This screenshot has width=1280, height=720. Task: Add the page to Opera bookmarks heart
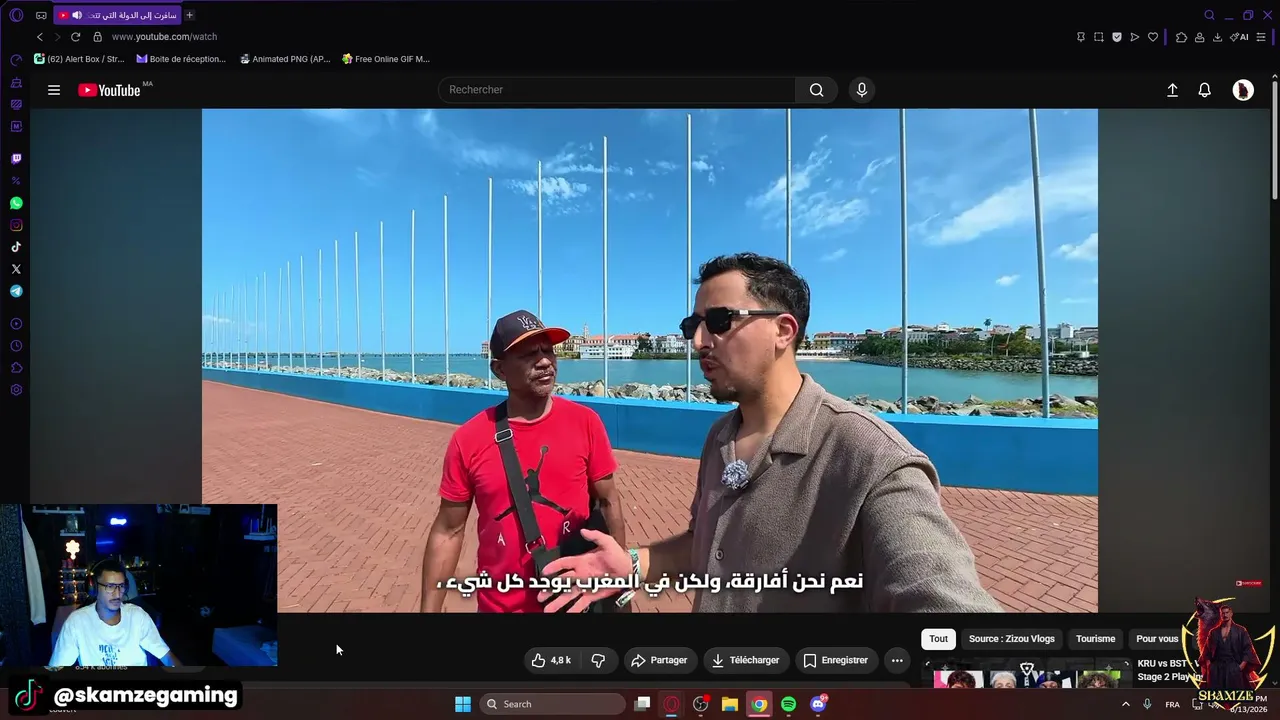coord(1153,37)
